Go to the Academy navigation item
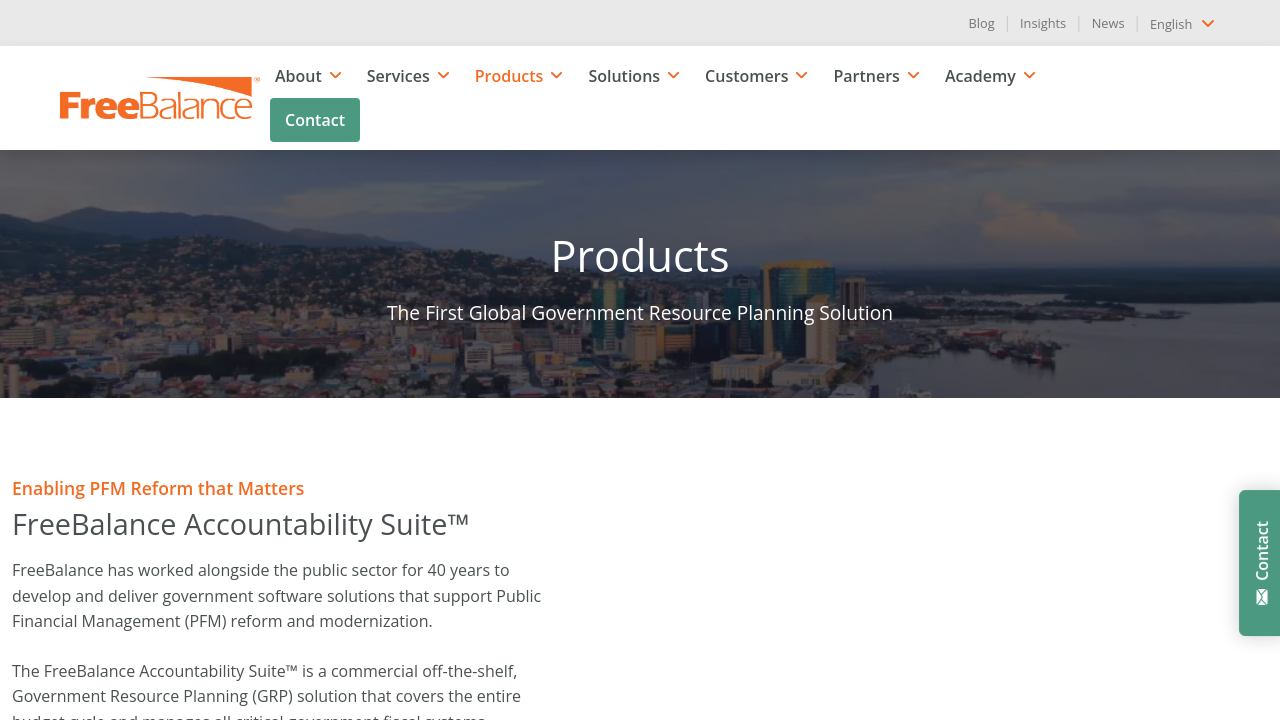This screenshot has height=720, width=1280. 979,76
